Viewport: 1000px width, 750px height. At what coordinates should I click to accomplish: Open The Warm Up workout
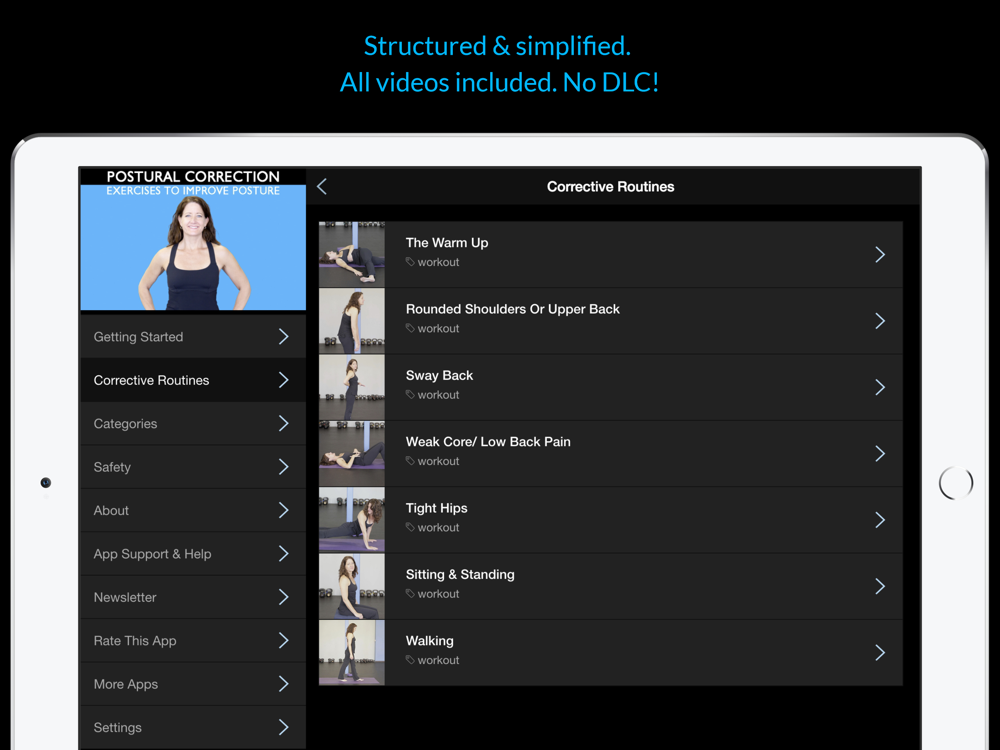(610, 254)
